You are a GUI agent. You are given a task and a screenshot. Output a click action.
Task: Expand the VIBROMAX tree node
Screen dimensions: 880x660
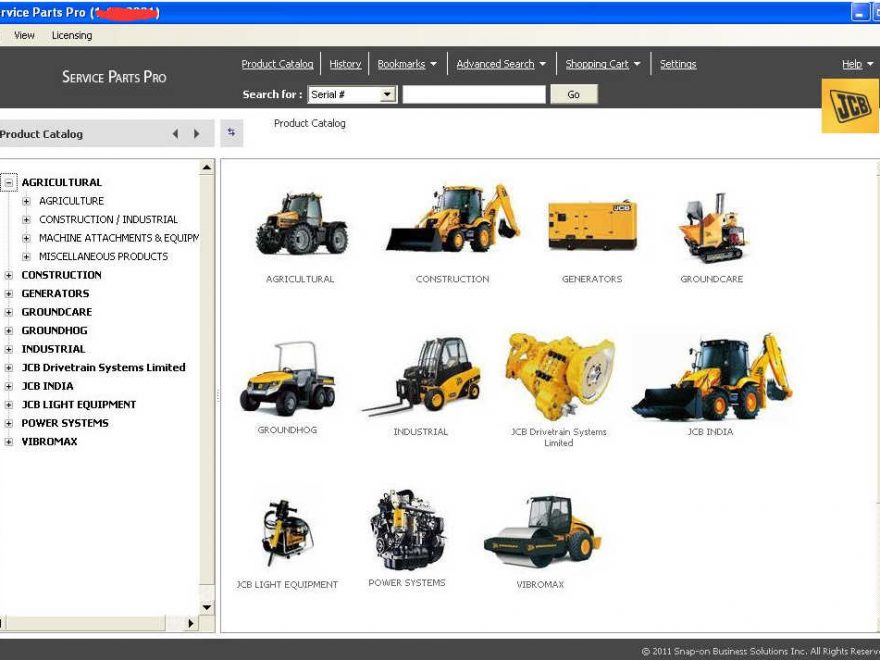coord(8,442)
